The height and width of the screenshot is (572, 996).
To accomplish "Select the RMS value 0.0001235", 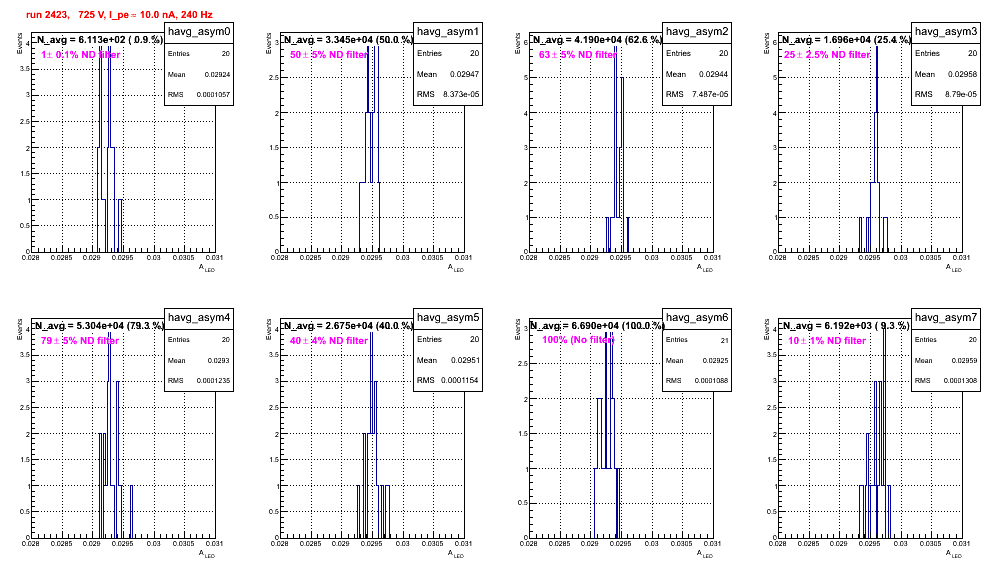I will [x=213, y=381].
